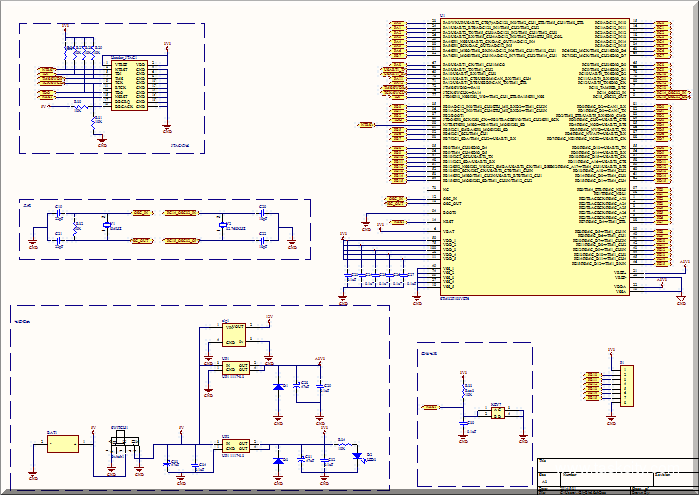Select the 8-pin header connector on the right
699x495 pixels.
point(626,385)
